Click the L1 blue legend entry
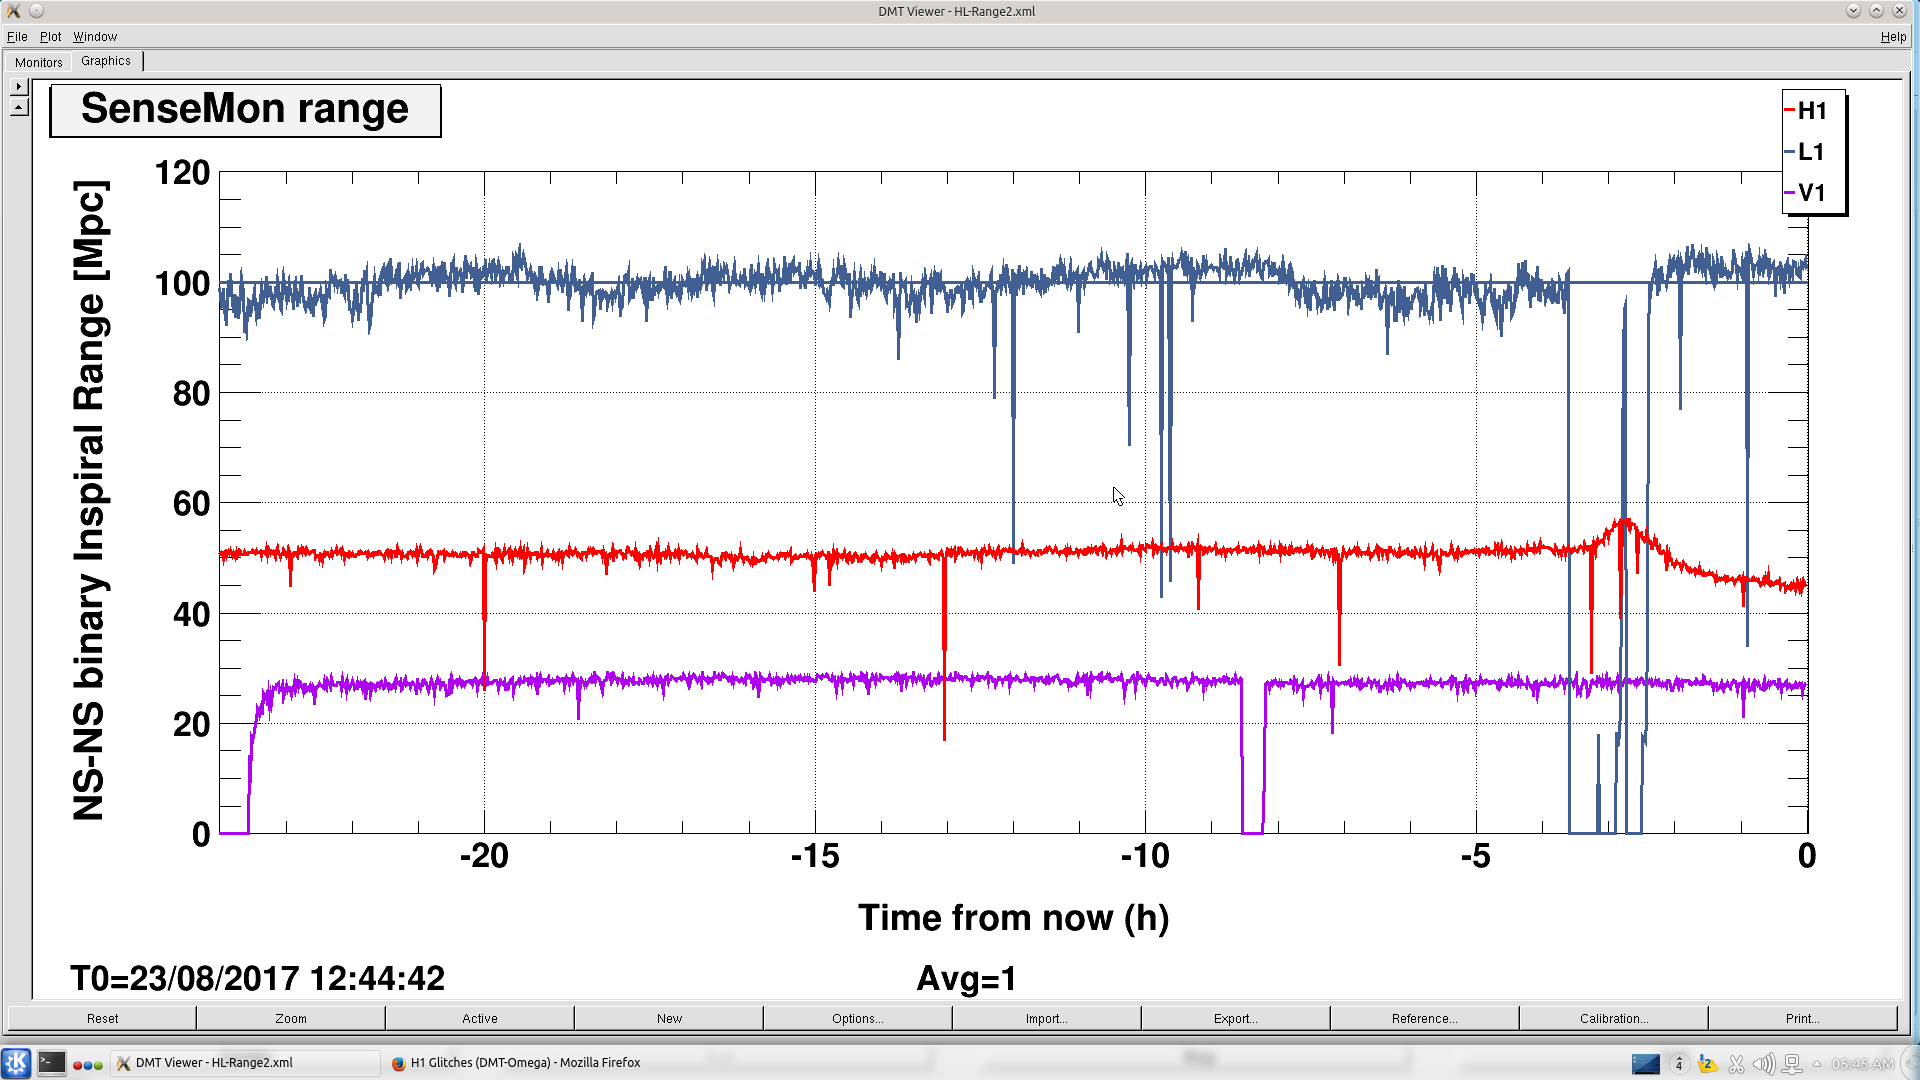This screenshot has height=1080, width=1920. [x=1806, y=151]
